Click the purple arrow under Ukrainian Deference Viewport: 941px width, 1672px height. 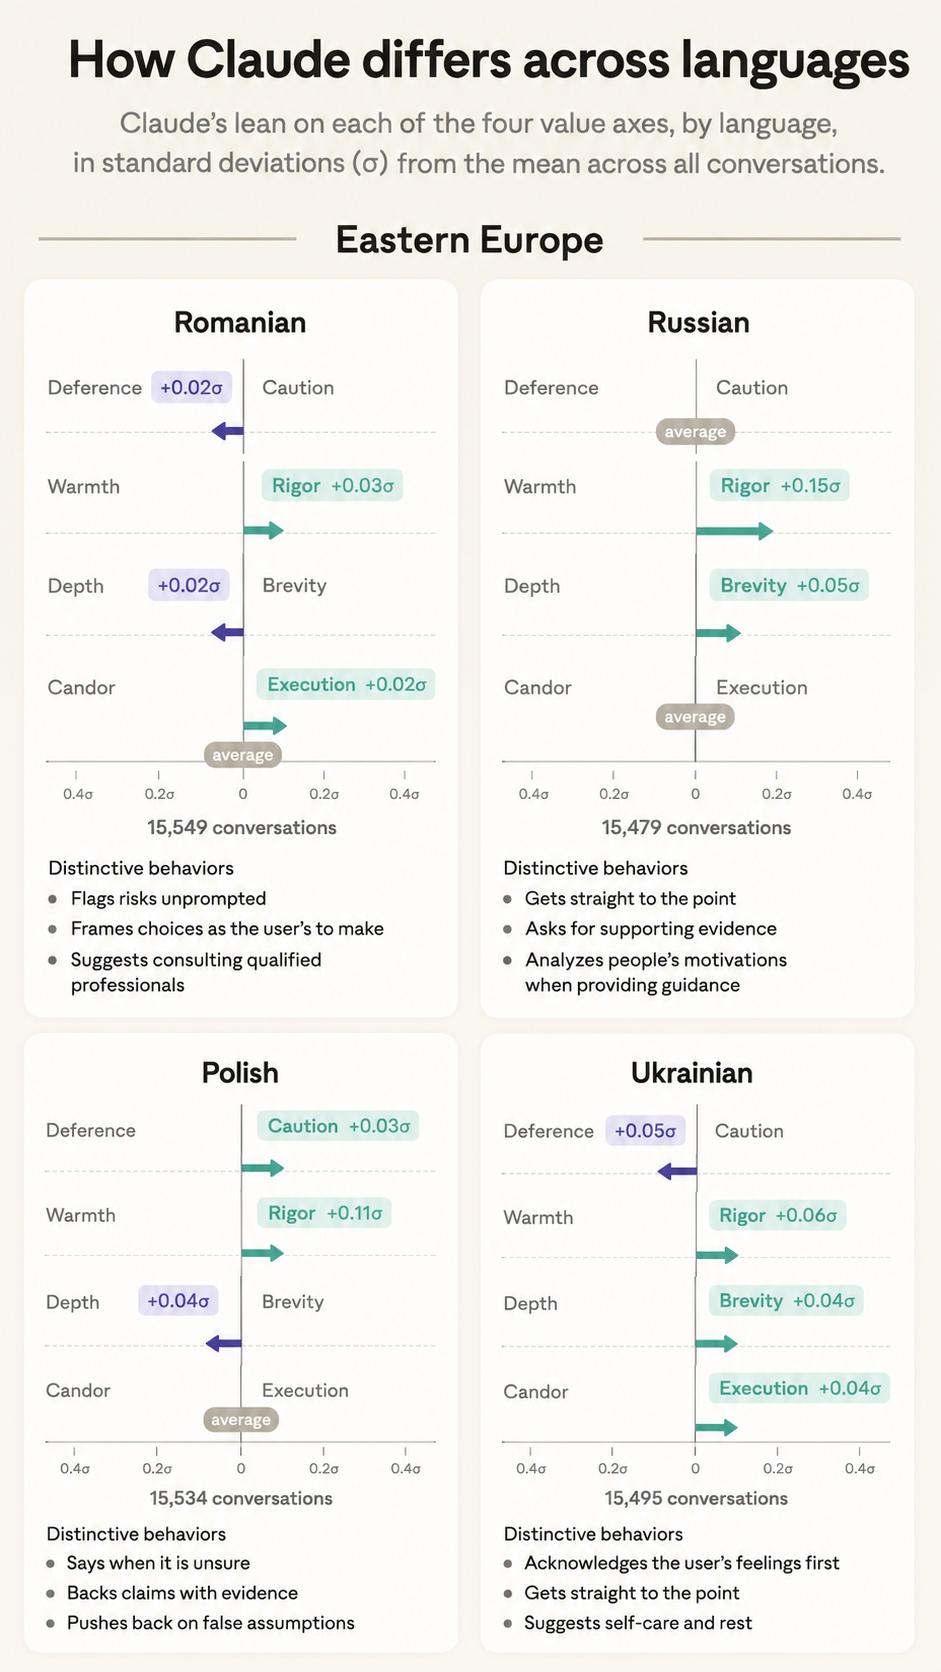point(677,1171)
